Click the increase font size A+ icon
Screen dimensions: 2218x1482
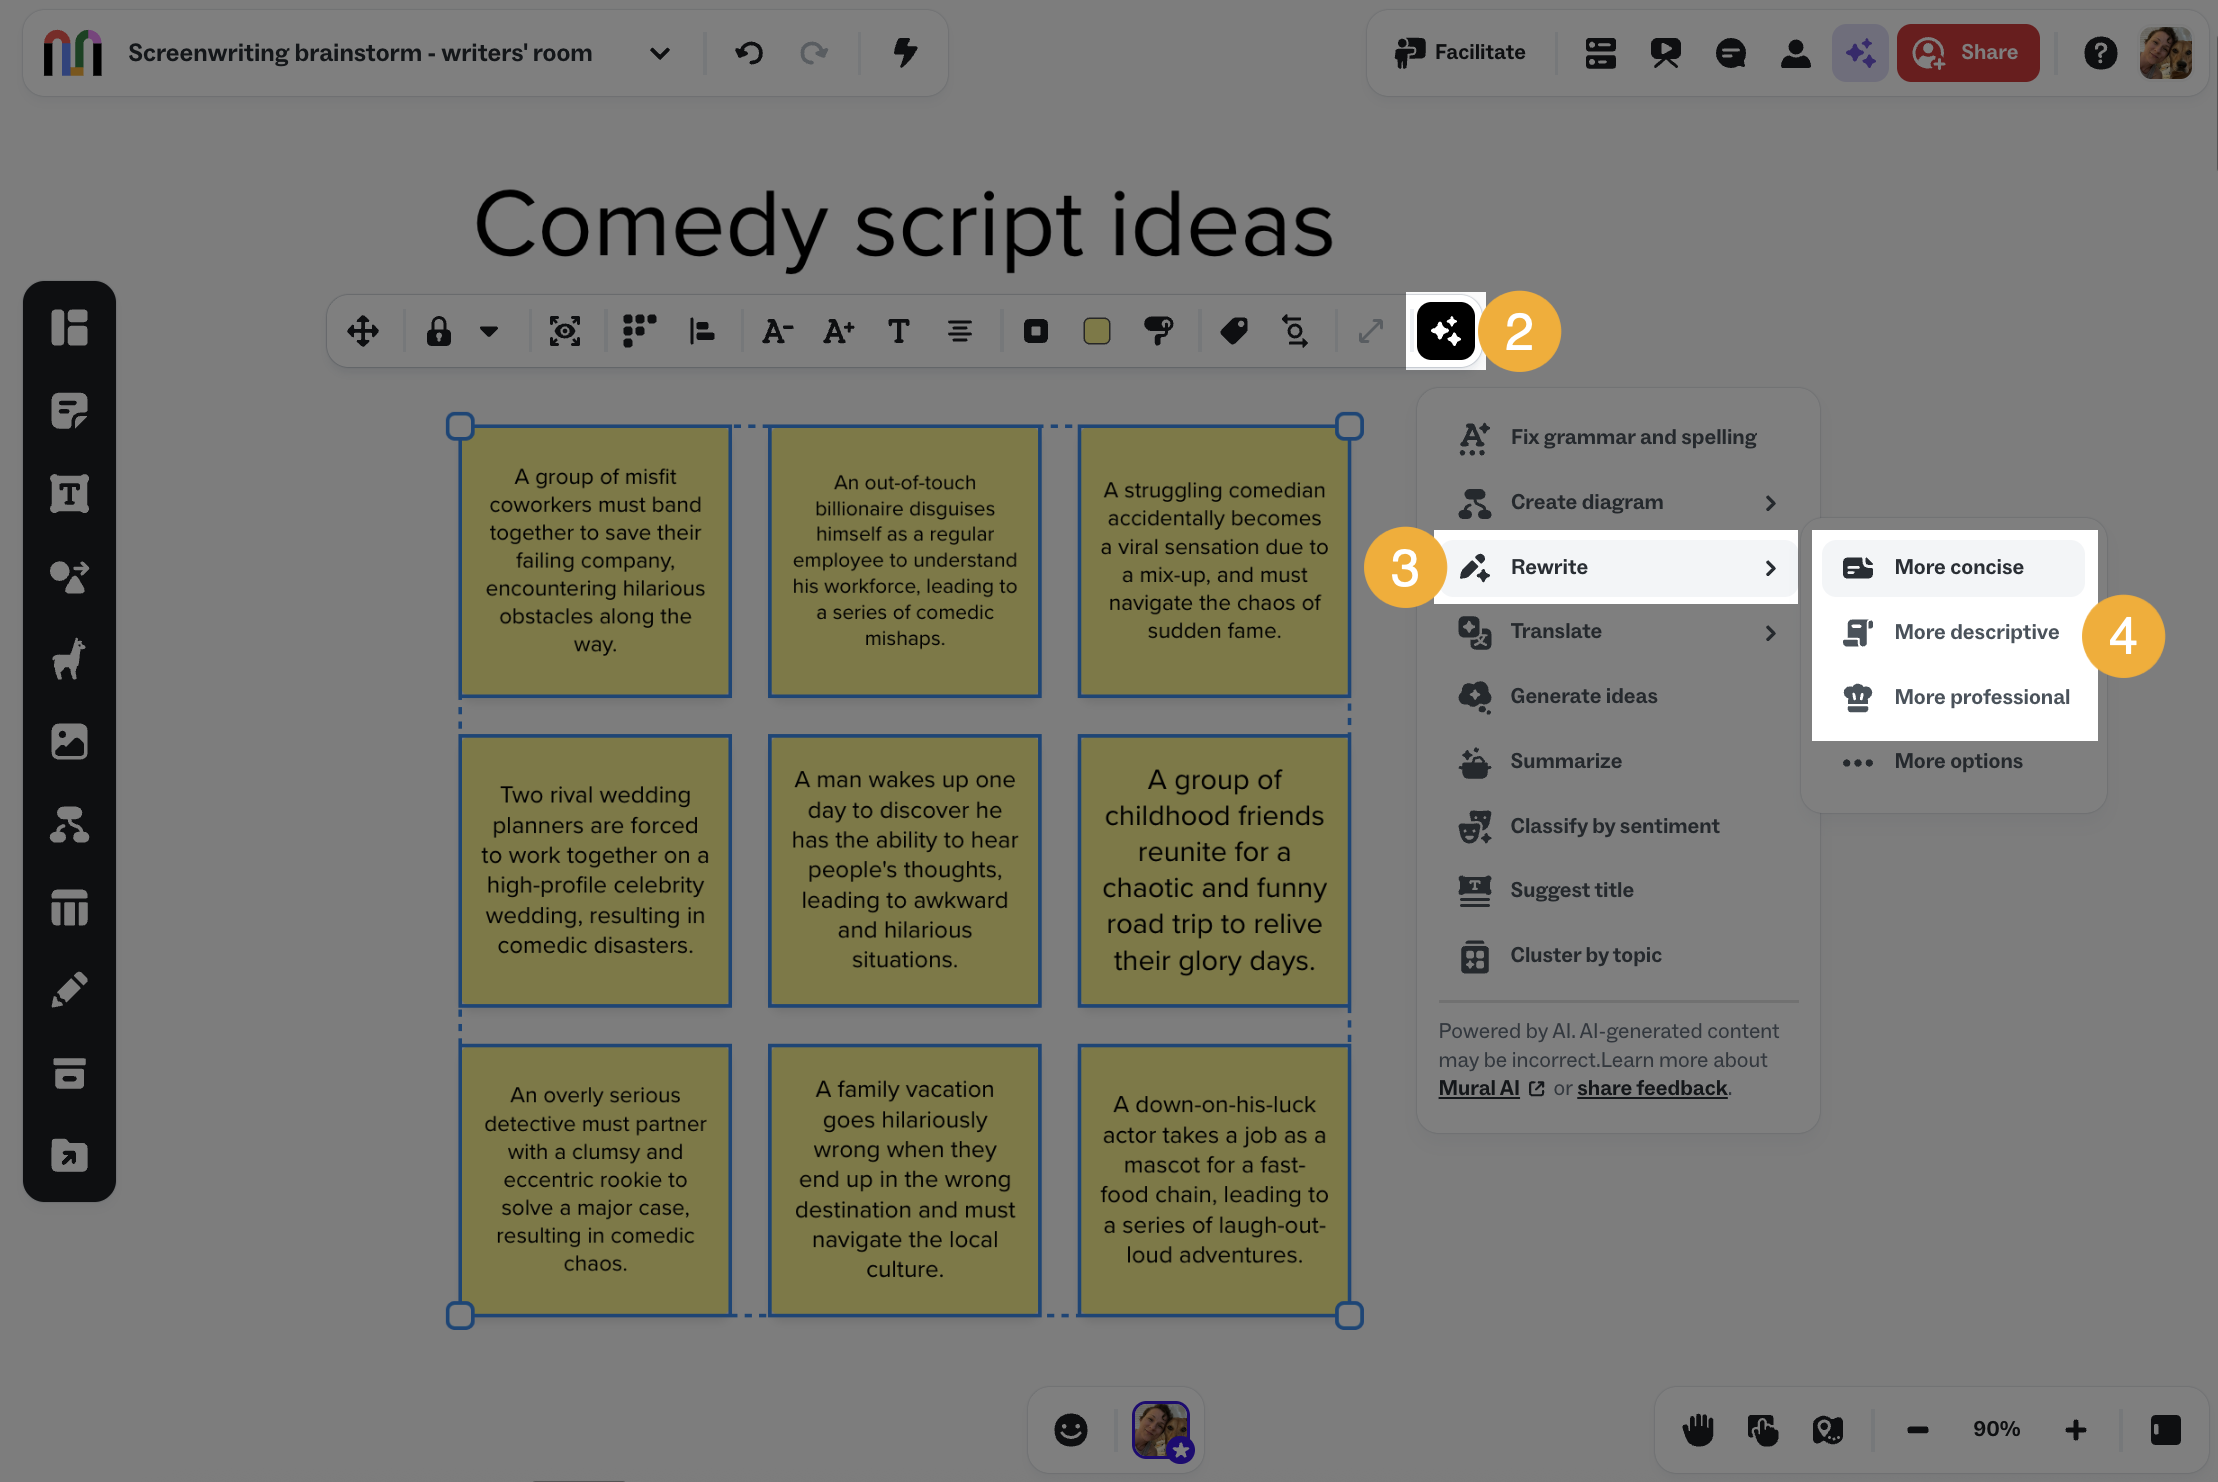[x=838, y=331]
